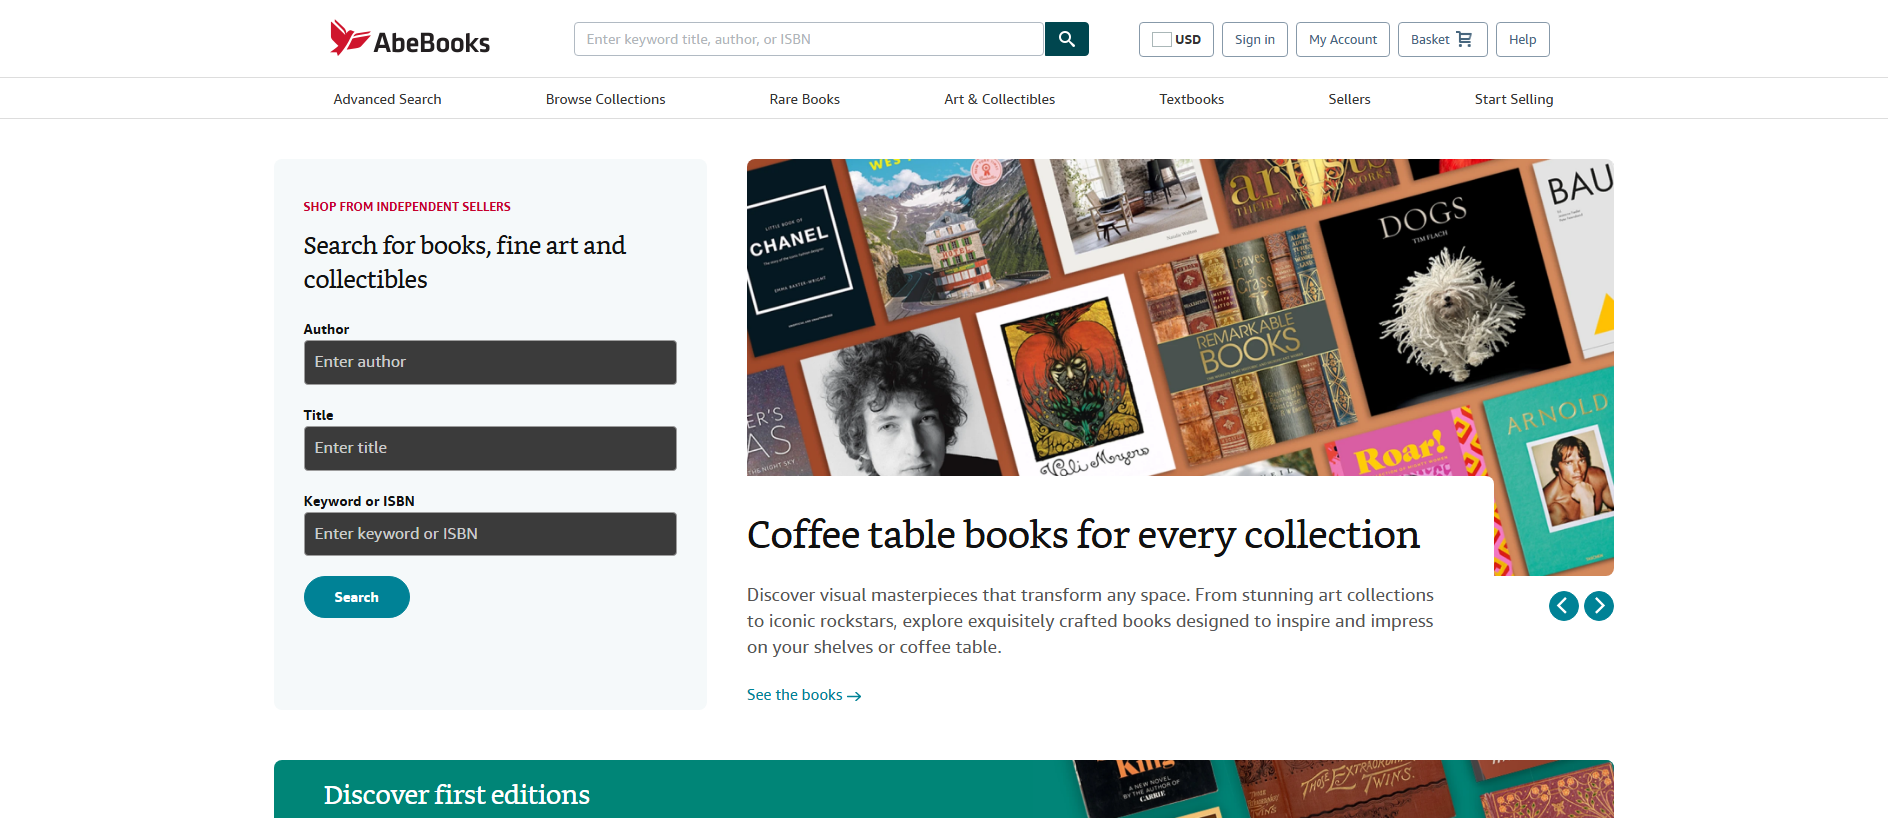
Task: Go to the Sellers page
Action: click(x=1349, y=99)
